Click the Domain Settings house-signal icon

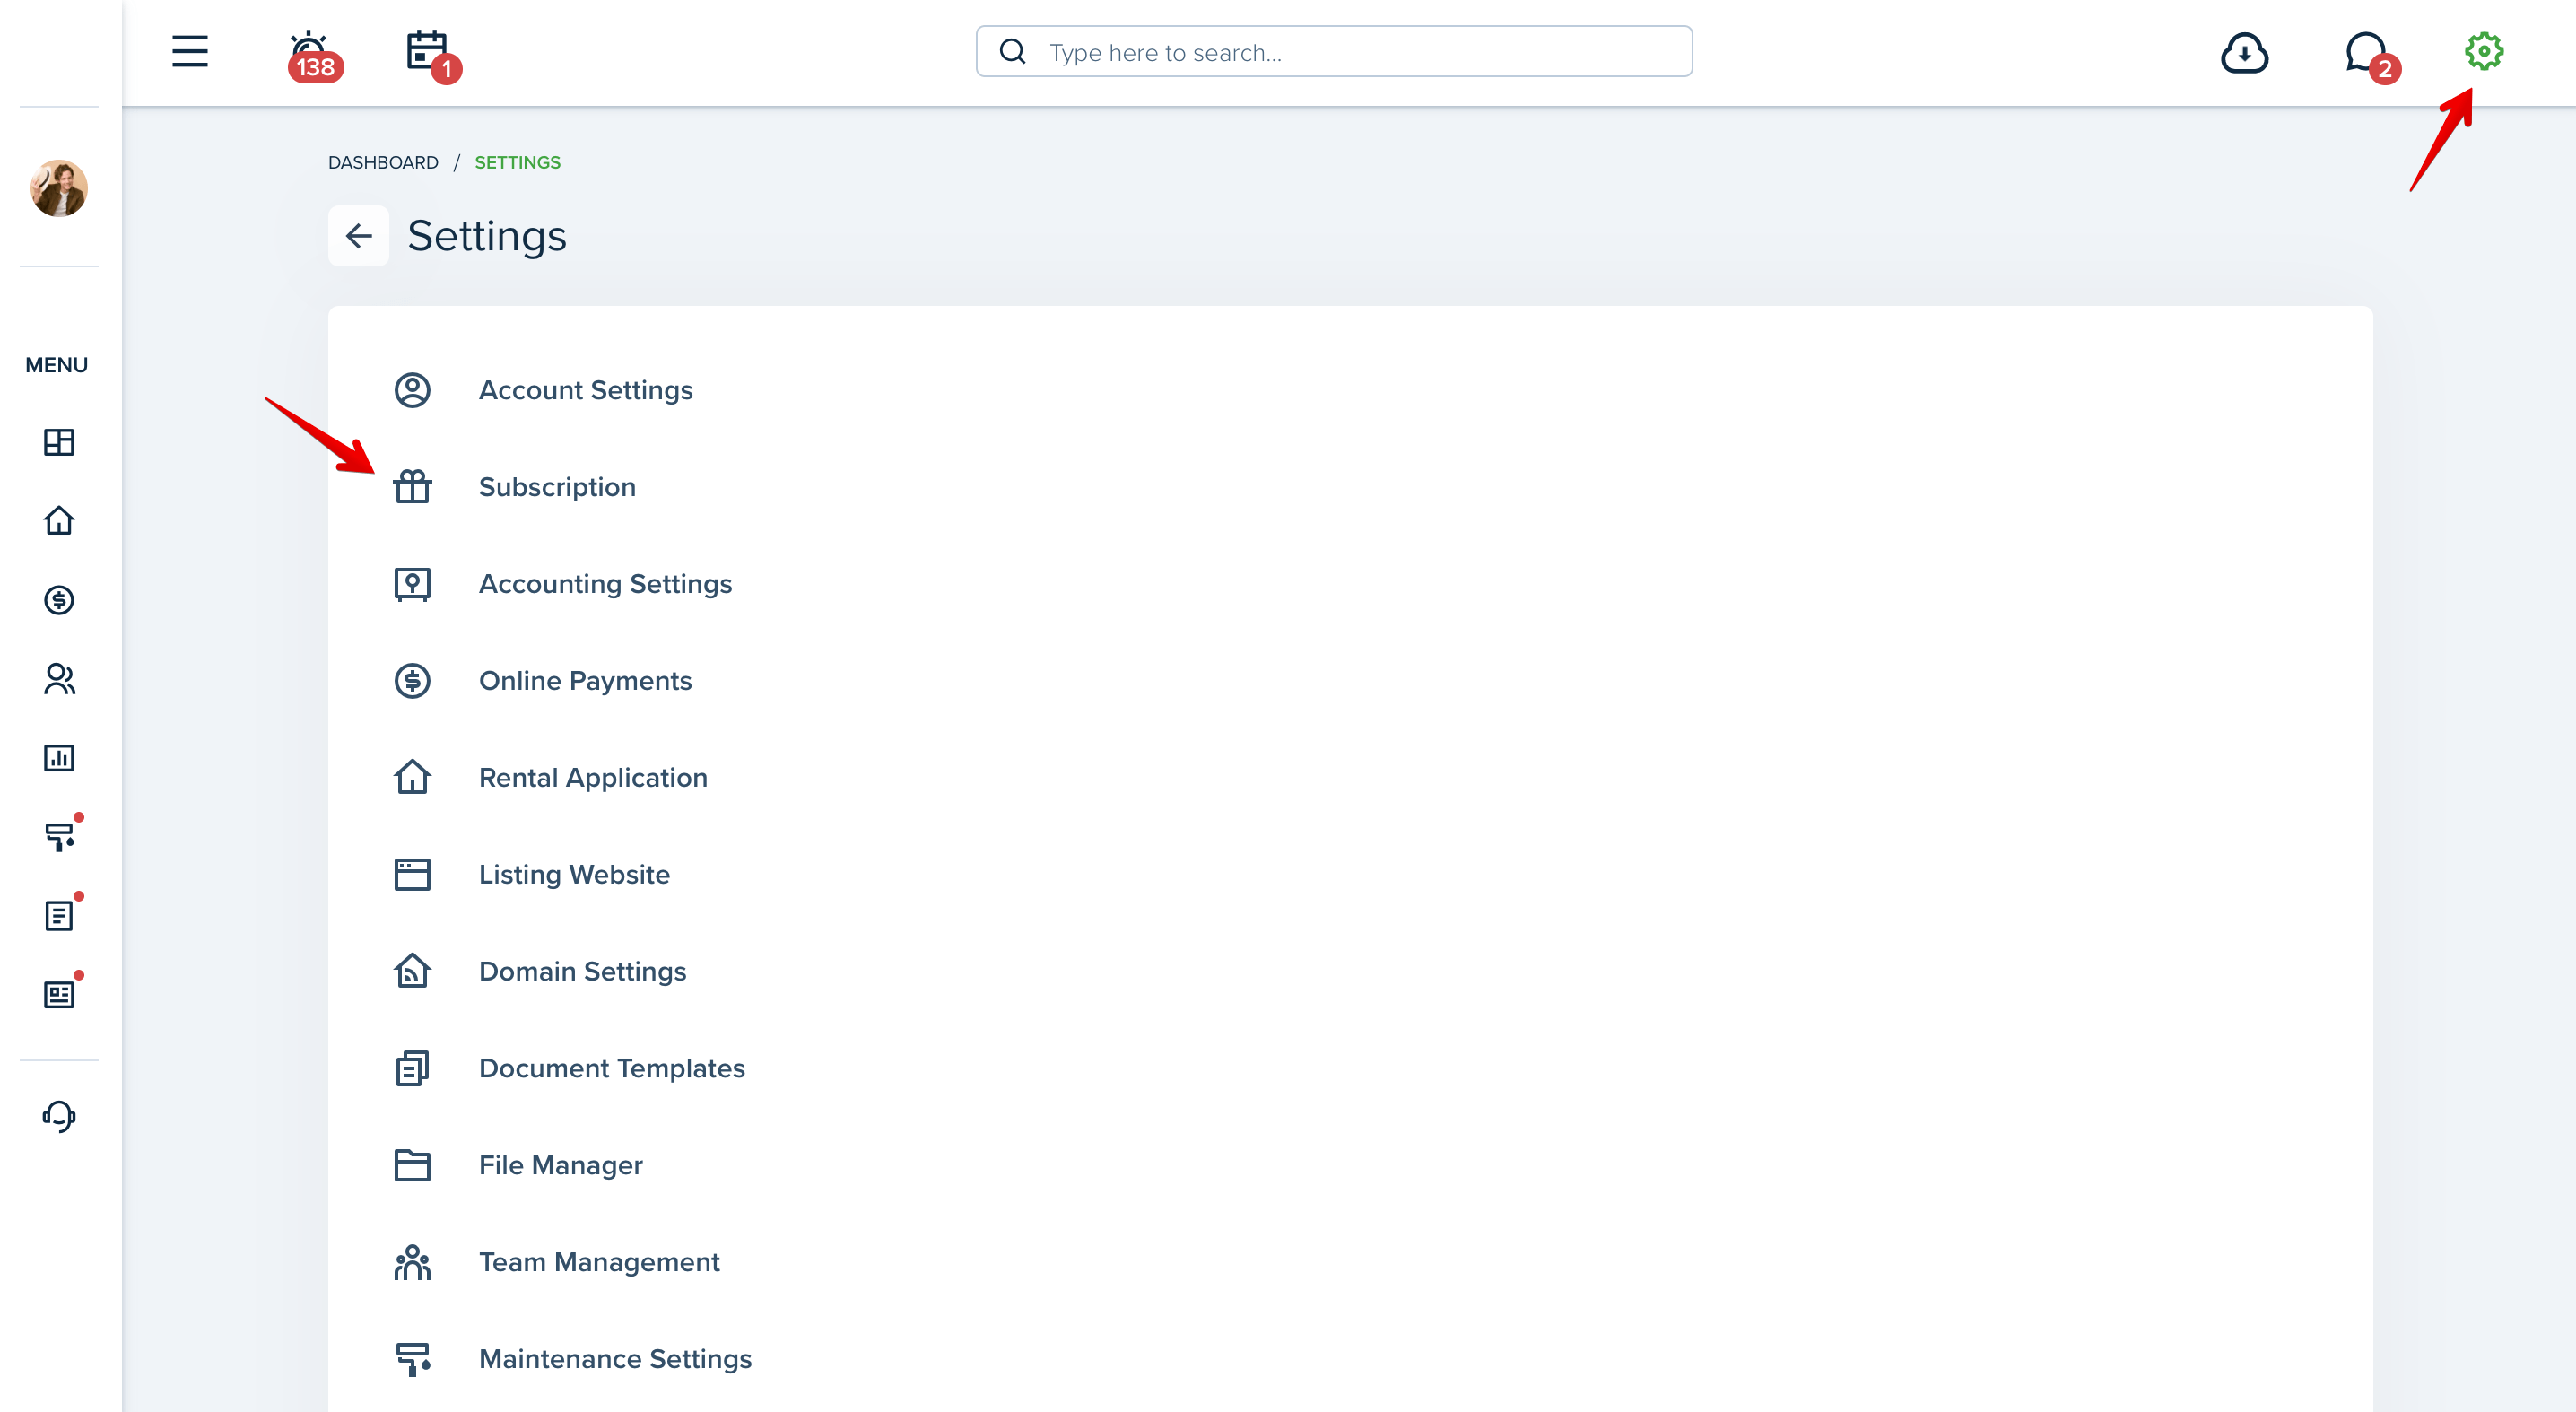coord(412,971)
